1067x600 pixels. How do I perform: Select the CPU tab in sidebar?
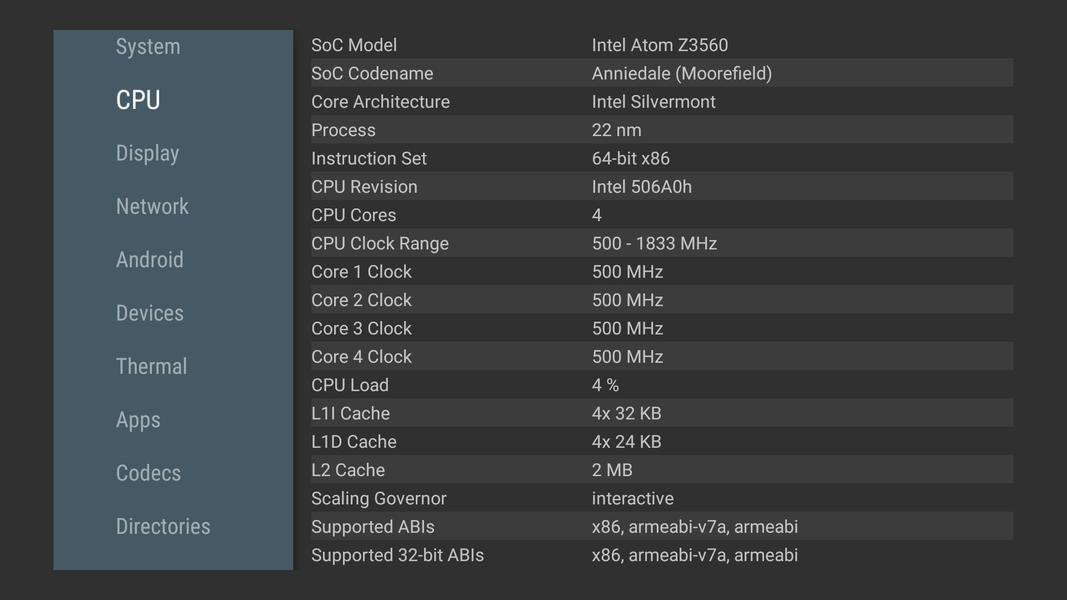pos(138,100)
